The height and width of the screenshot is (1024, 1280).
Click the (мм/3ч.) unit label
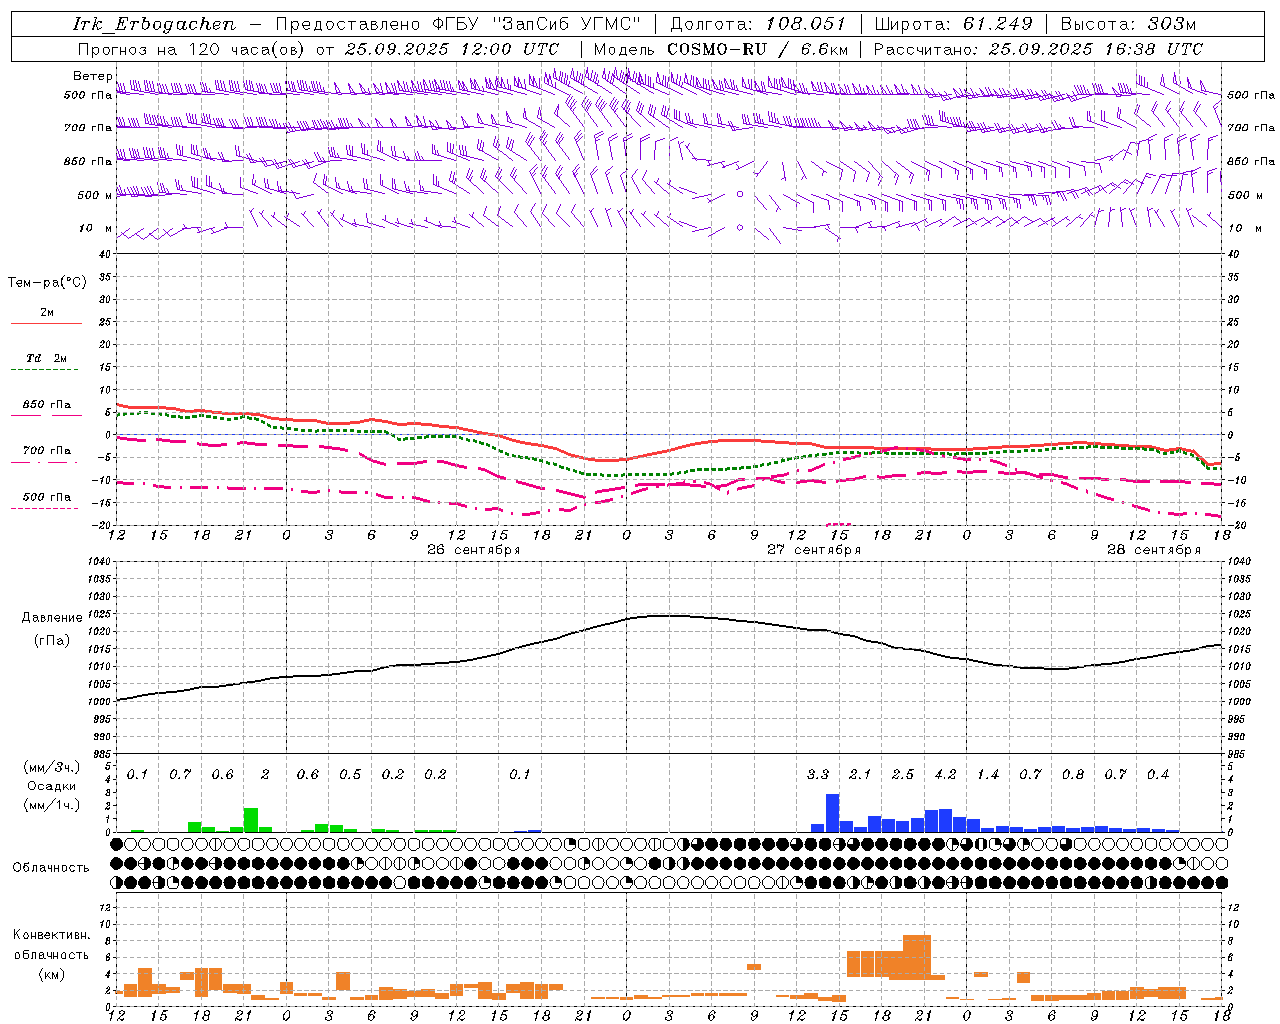pos(51,767)
